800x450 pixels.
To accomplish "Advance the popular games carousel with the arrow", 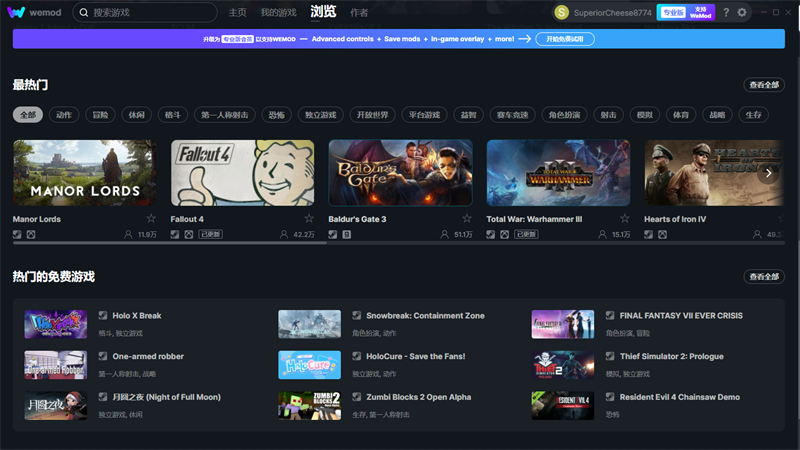I will click(768, 173).
